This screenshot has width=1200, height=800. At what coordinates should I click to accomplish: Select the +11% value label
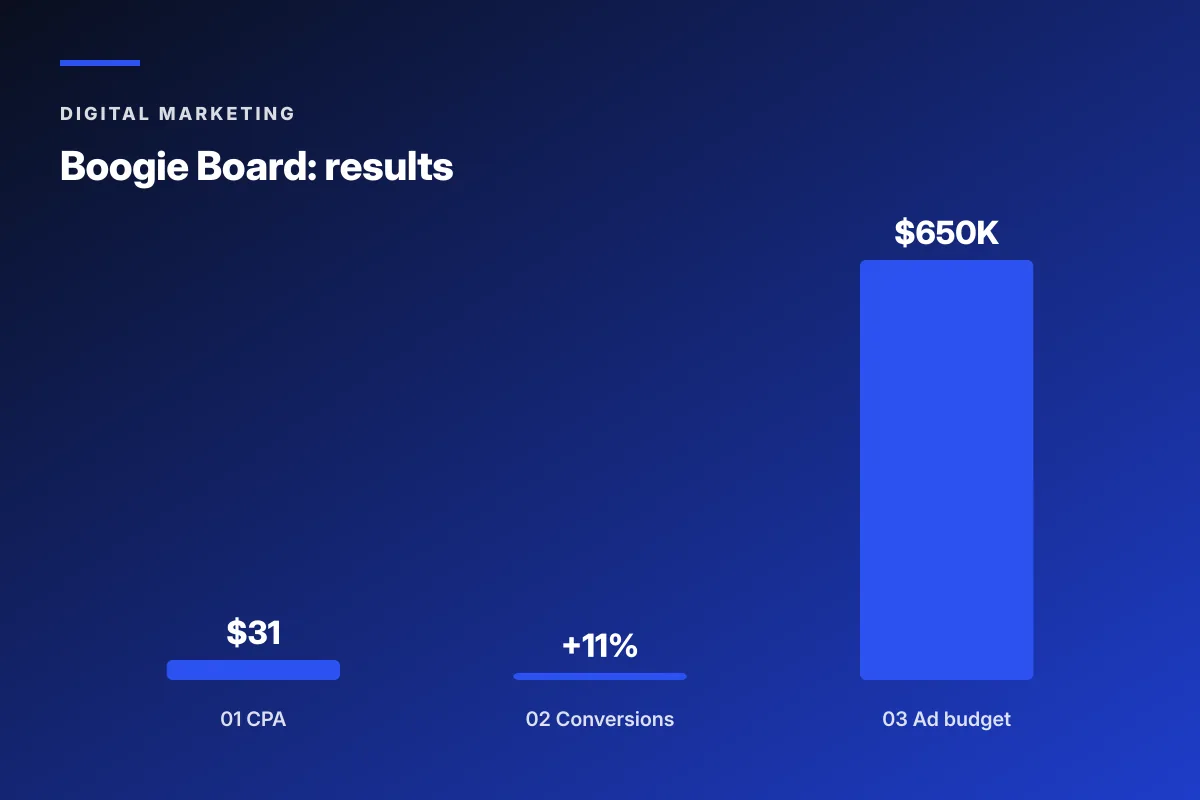click(x=600, y=646)
